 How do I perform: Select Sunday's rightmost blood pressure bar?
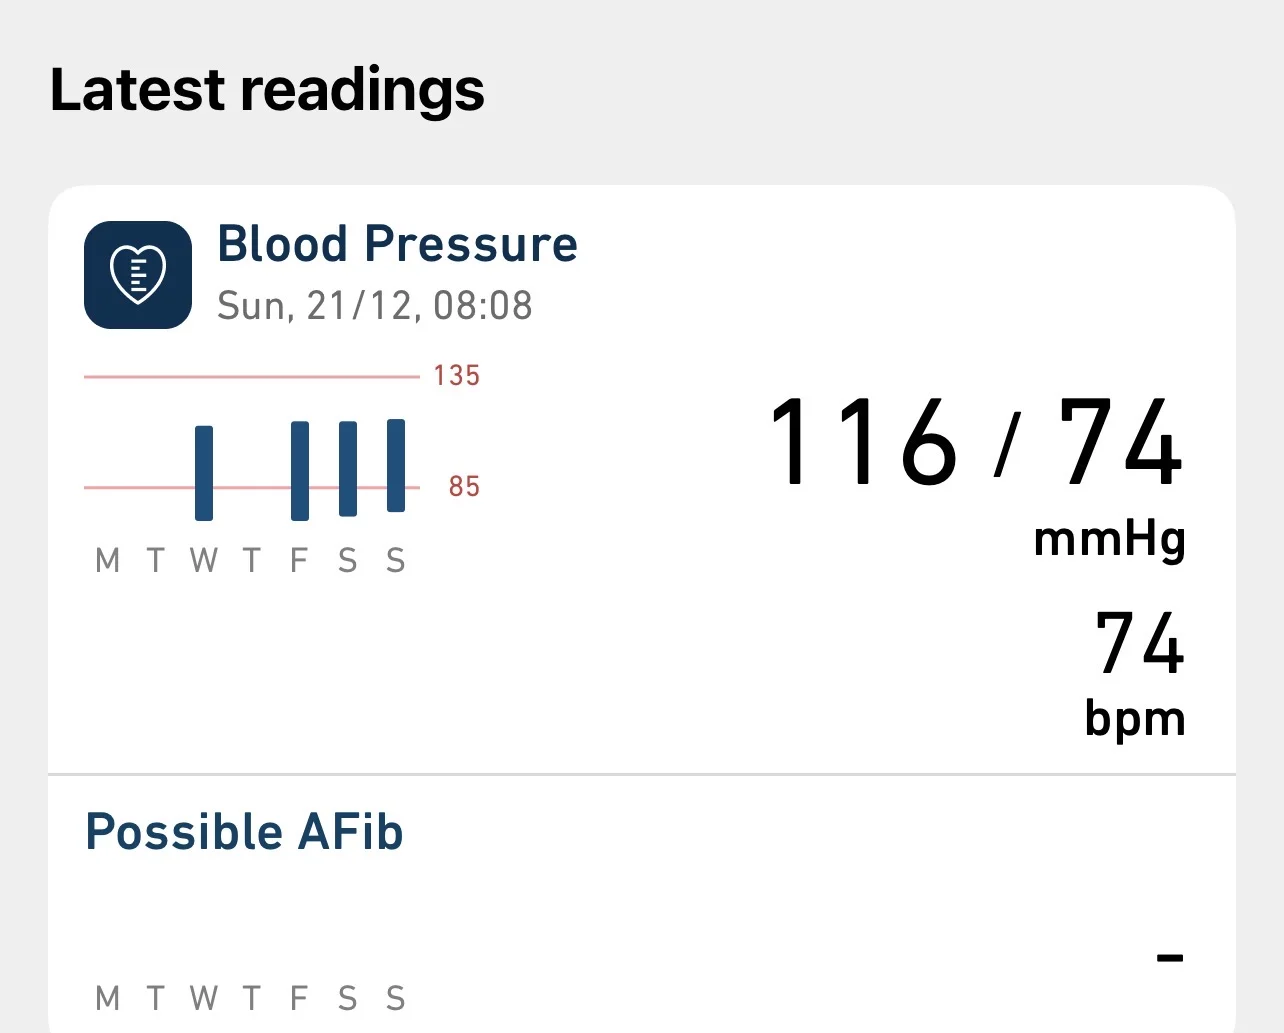coord(396,466)
